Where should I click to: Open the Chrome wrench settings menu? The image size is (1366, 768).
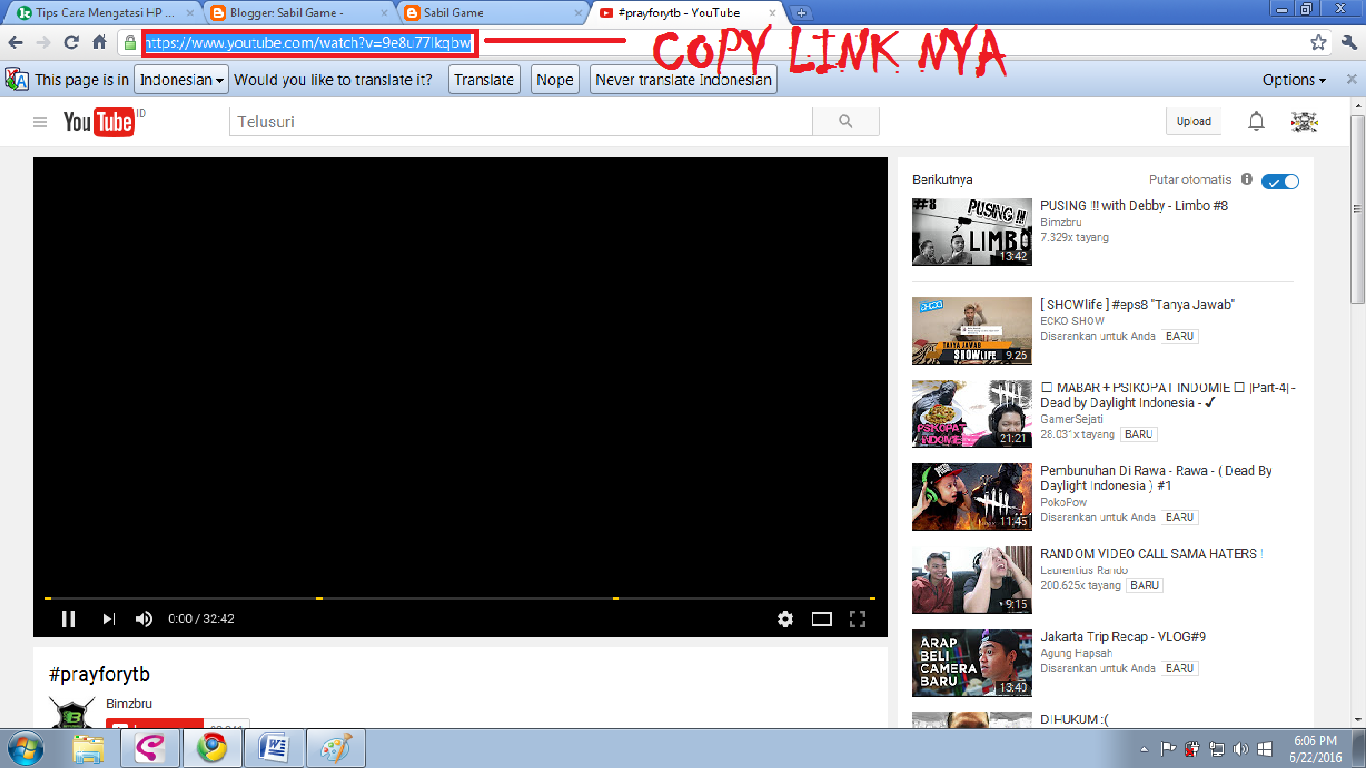(1349, 43)
